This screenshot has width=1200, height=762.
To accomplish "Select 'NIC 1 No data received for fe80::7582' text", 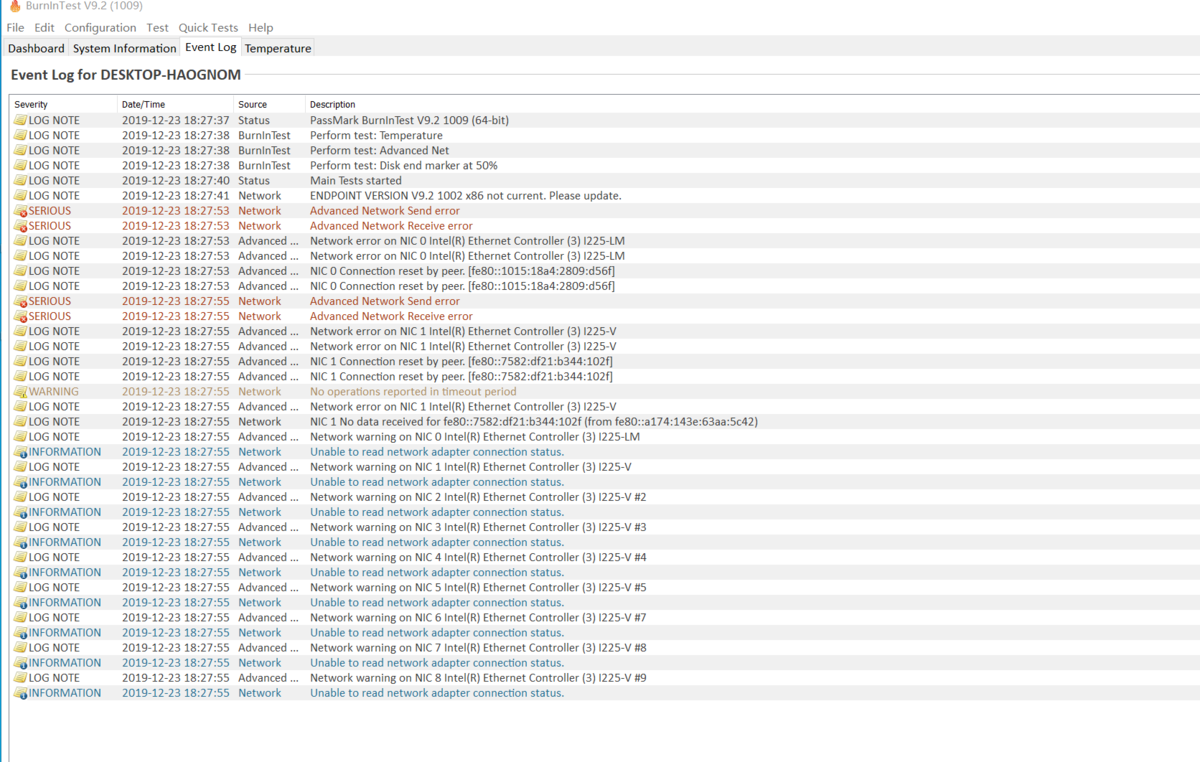I will [x=533, y=421].
